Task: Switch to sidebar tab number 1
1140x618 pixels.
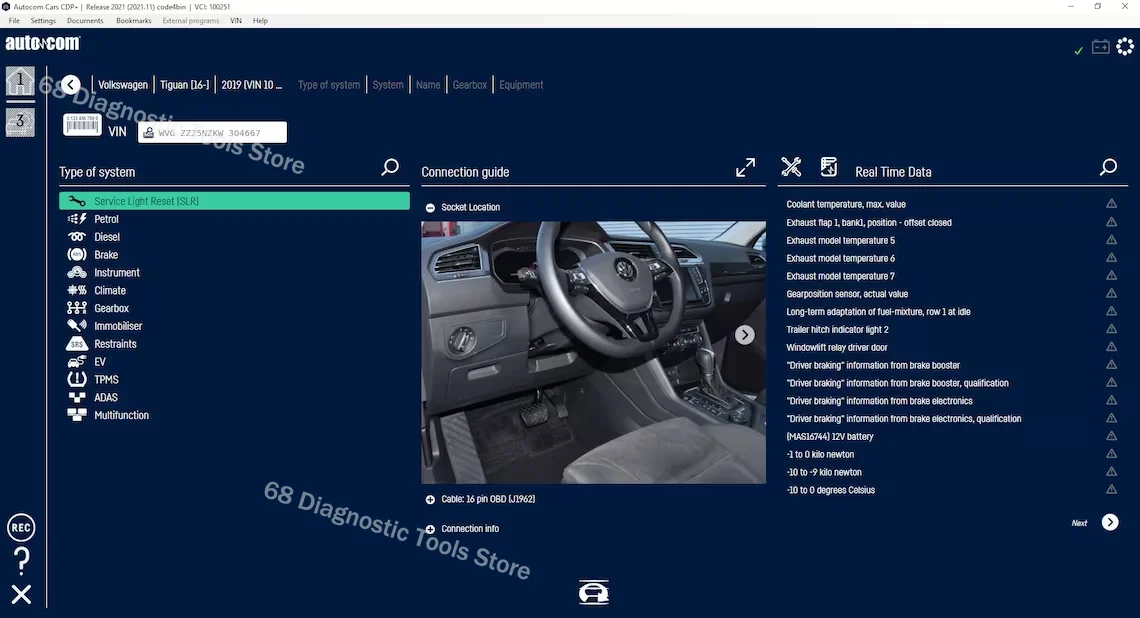Action: click(20, 81)
